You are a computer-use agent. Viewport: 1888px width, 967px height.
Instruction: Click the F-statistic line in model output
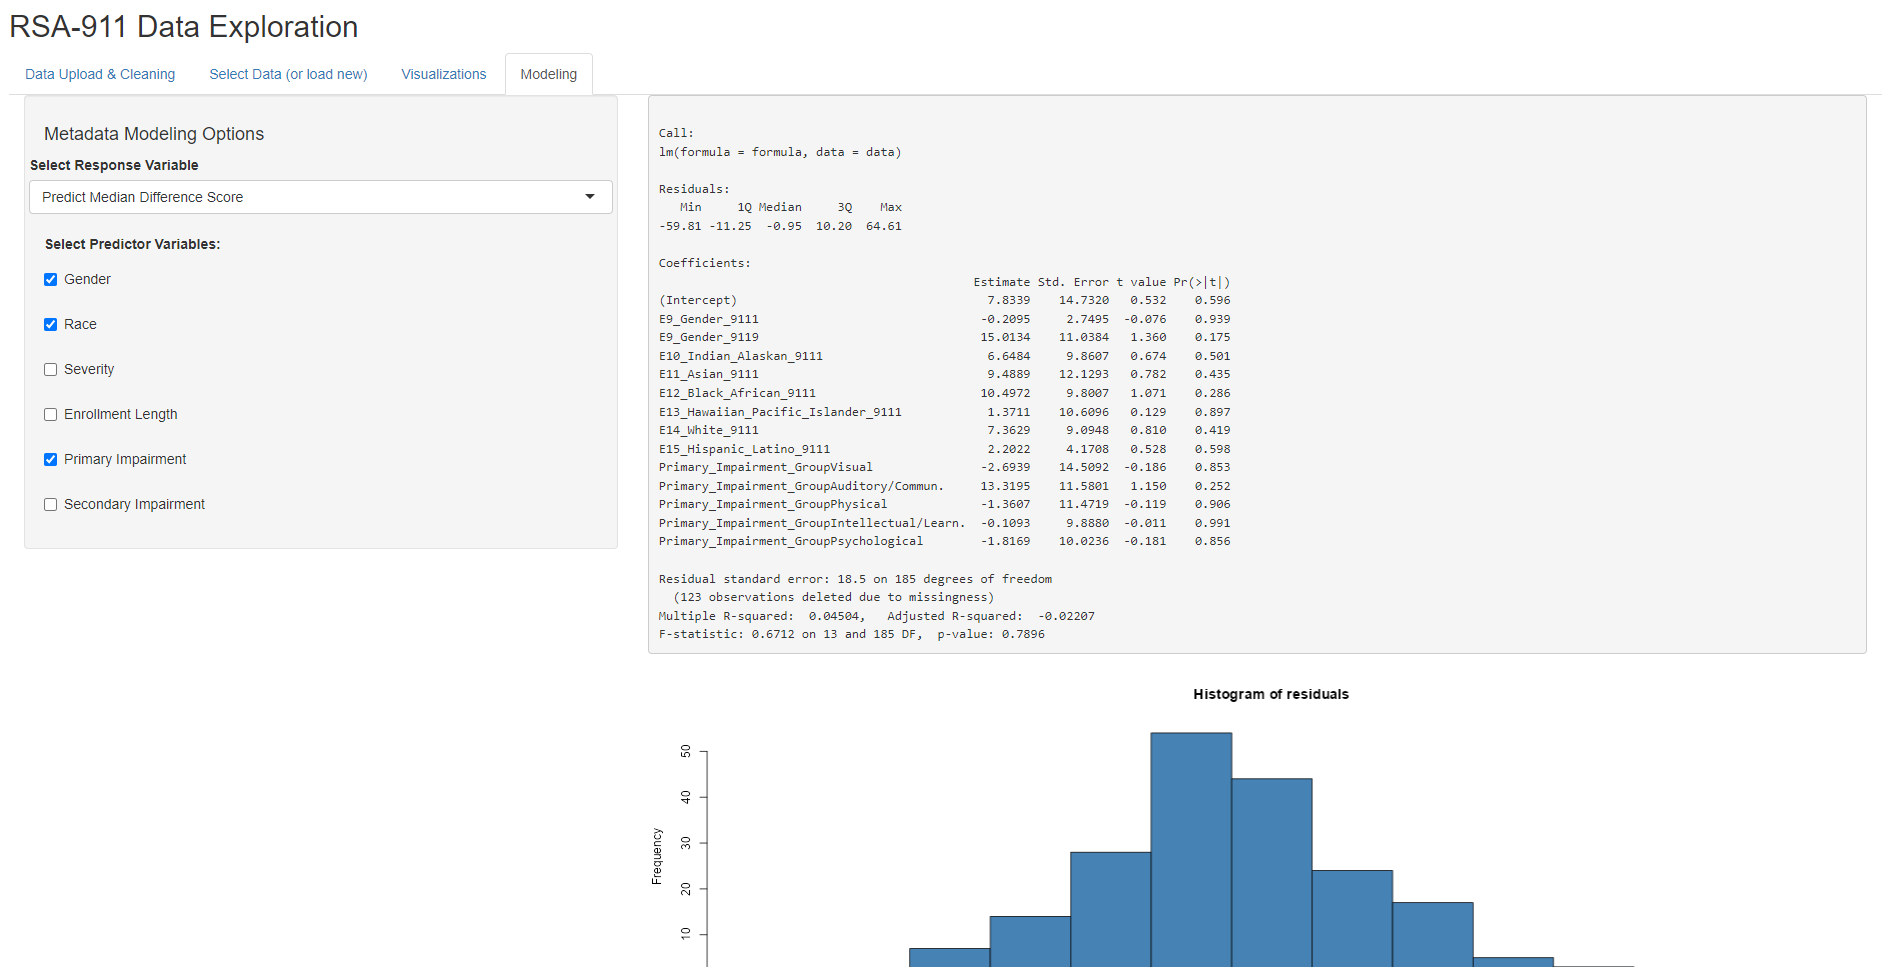point(851,634)
